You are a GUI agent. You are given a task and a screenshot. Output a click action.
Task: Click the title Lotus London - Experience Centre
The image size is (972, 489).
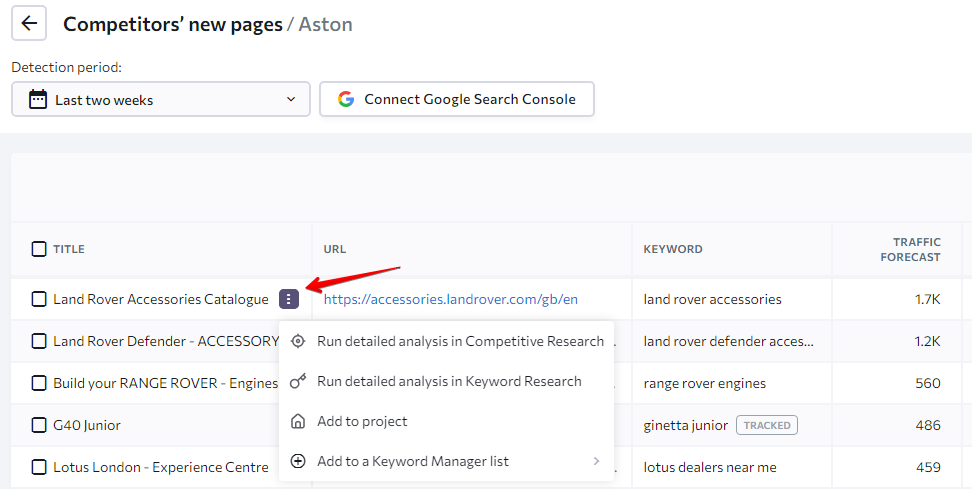point(161,467)
